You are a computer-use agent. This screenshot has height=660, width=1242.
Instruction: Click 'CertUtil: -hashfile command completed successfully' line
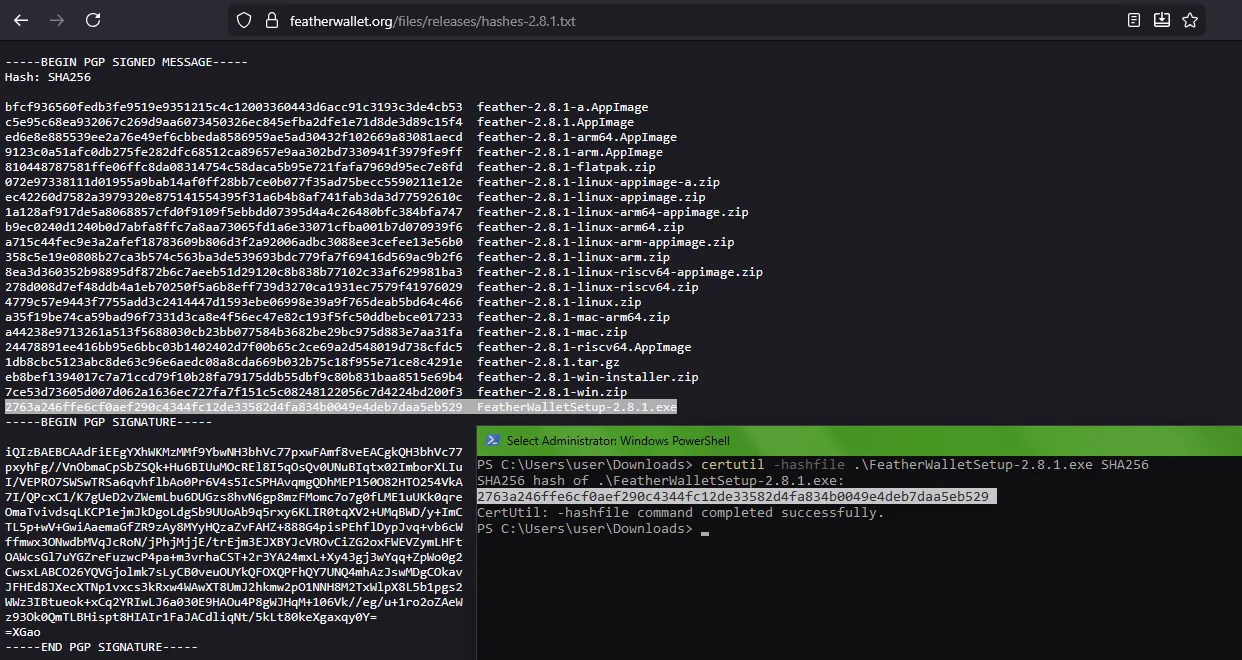coord(681,512)
